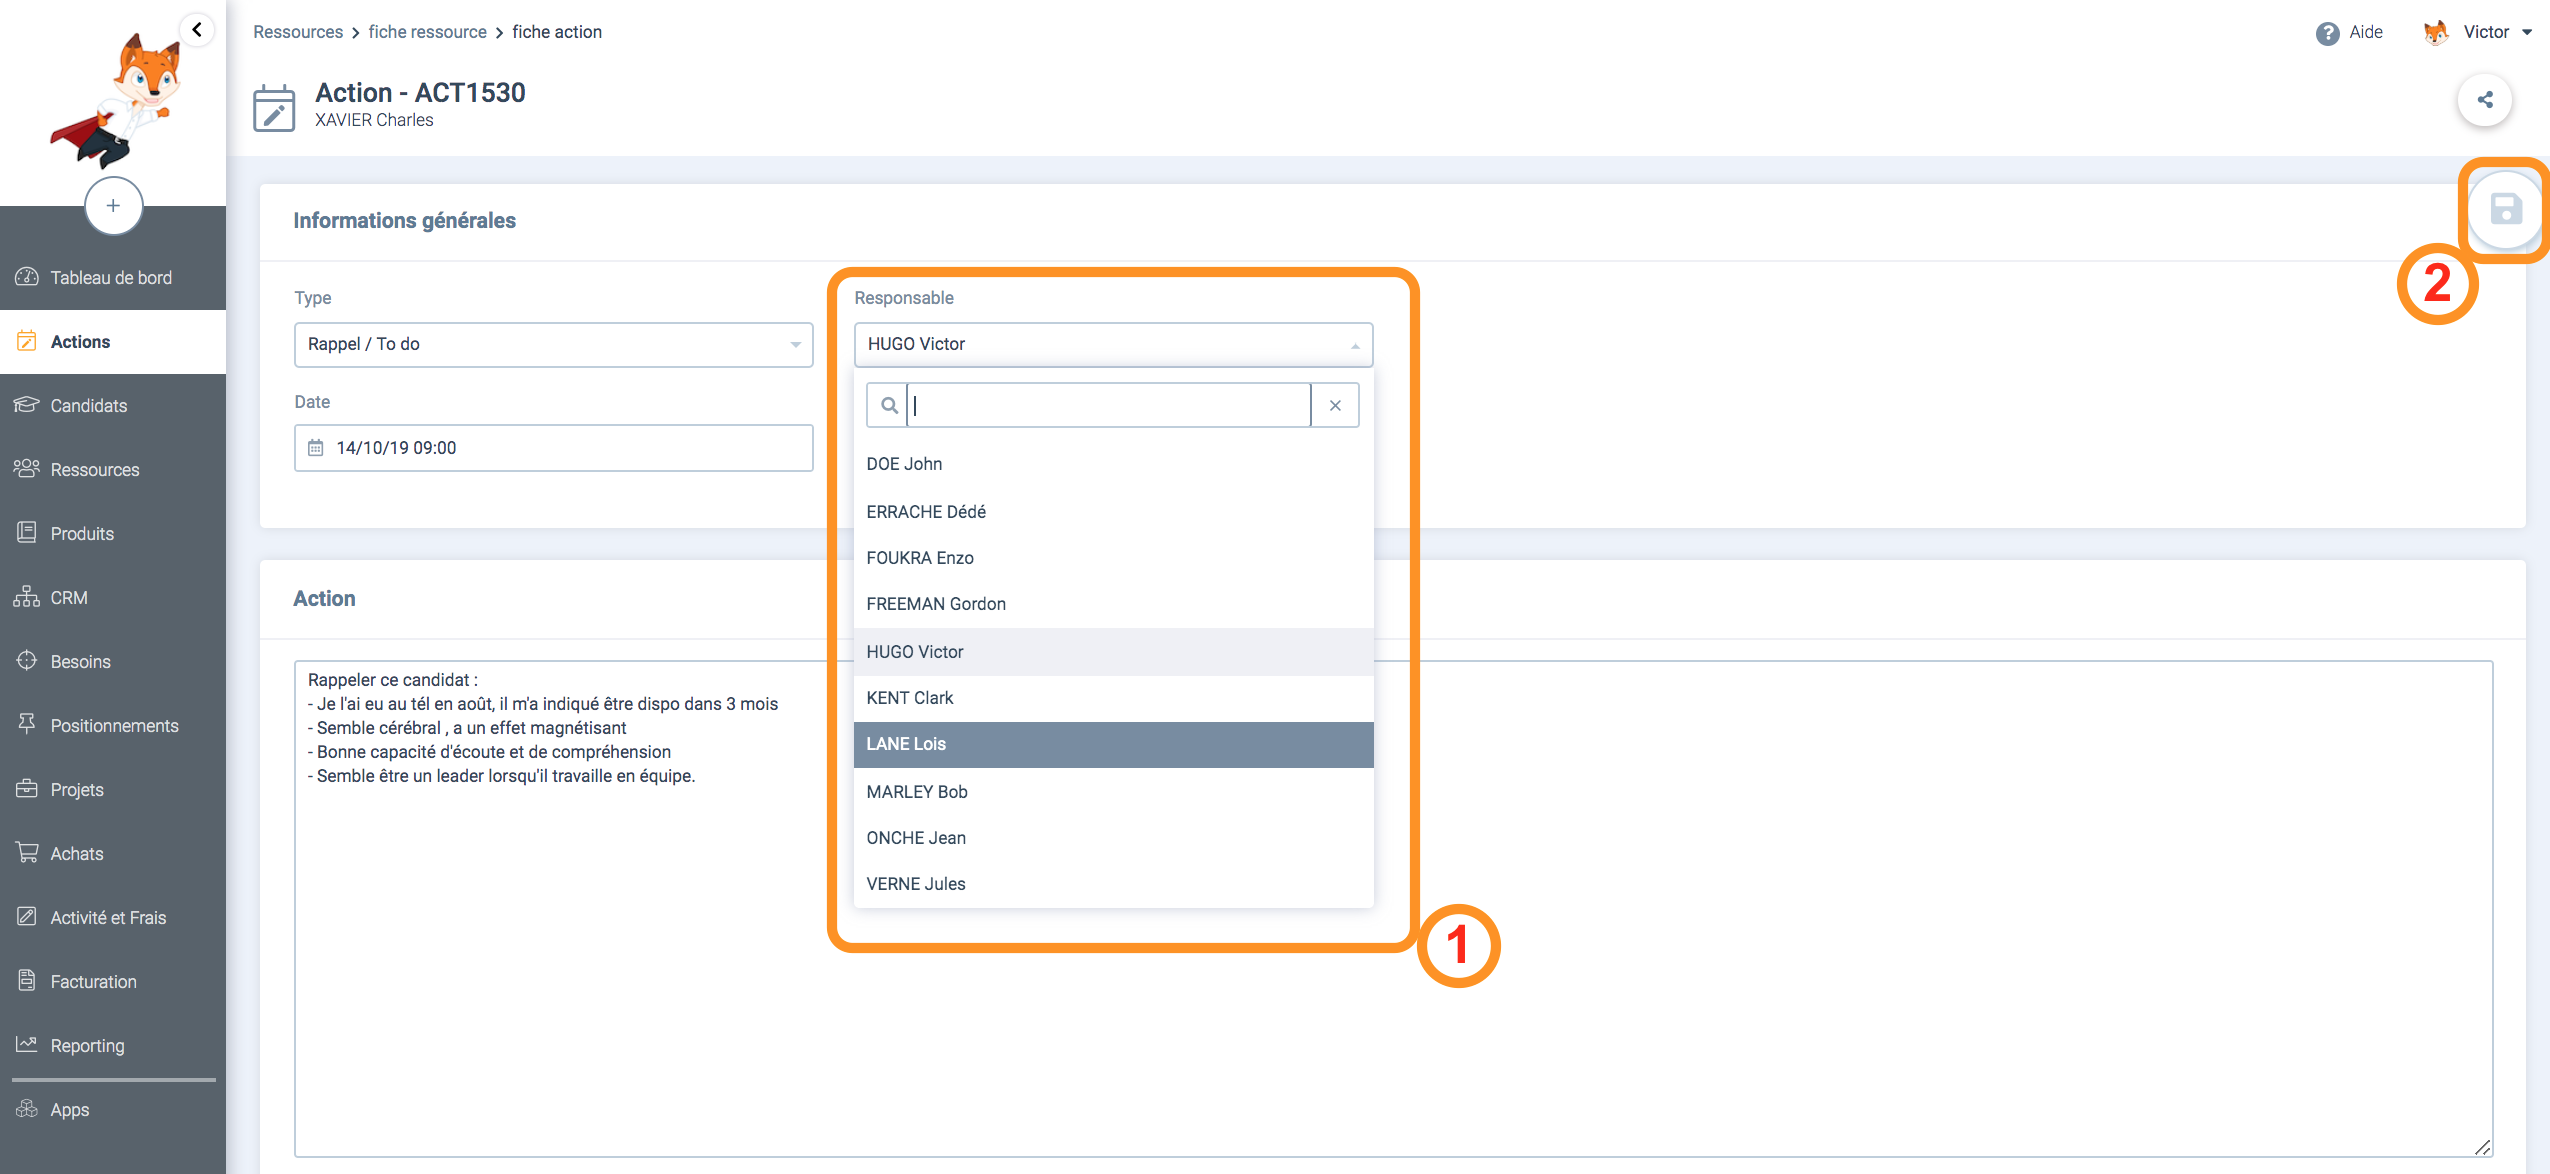Click the Apps cubes icon
The width and height of the screenshot is (2550, 1174).
27,1109
